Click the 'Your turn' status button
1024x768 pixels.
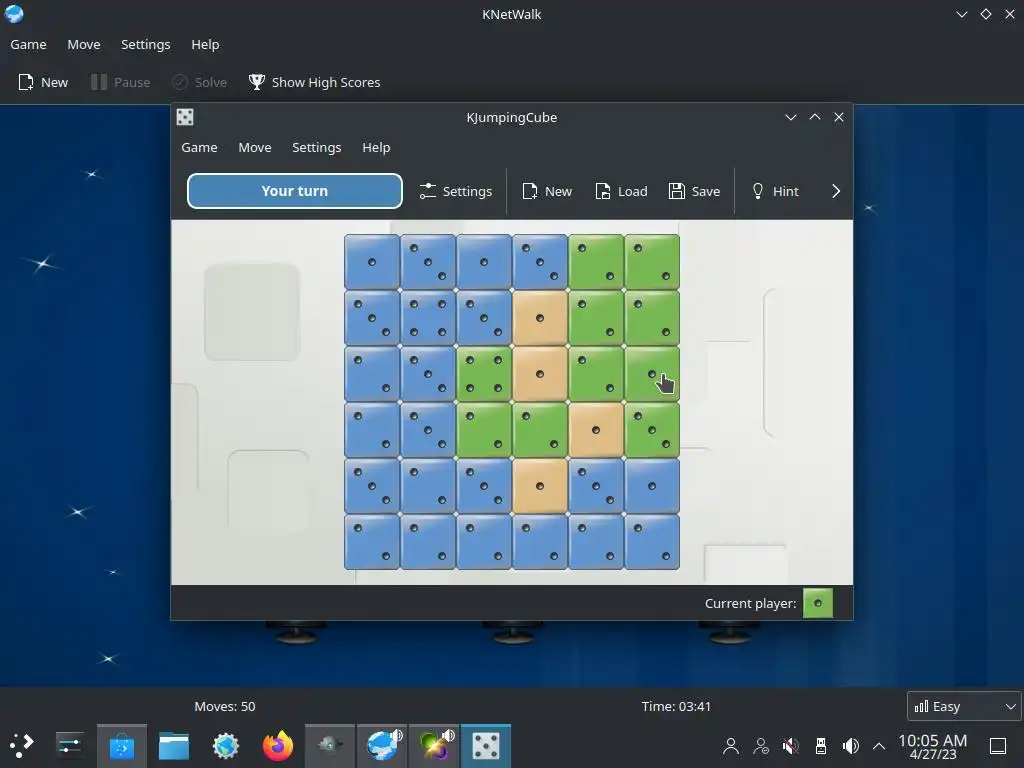coord(295,191)
